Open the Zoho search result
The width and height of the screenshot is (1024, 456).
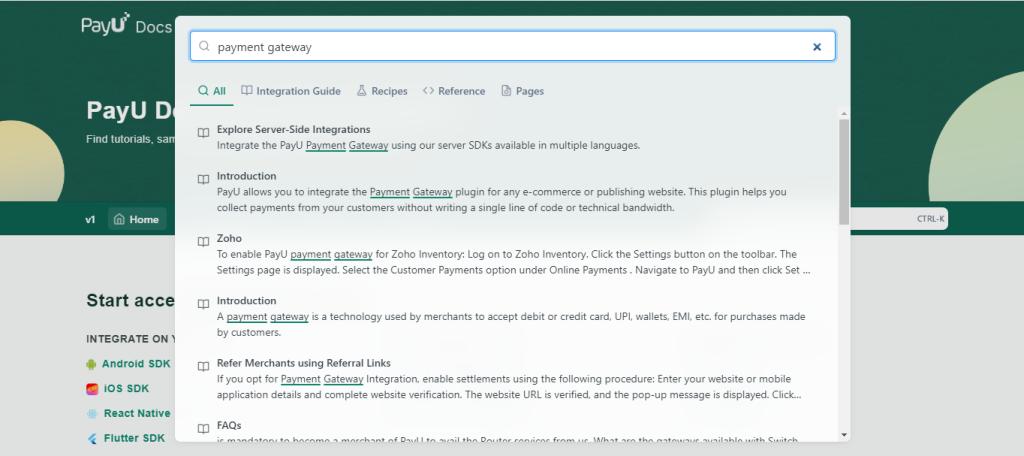(513, 254)
